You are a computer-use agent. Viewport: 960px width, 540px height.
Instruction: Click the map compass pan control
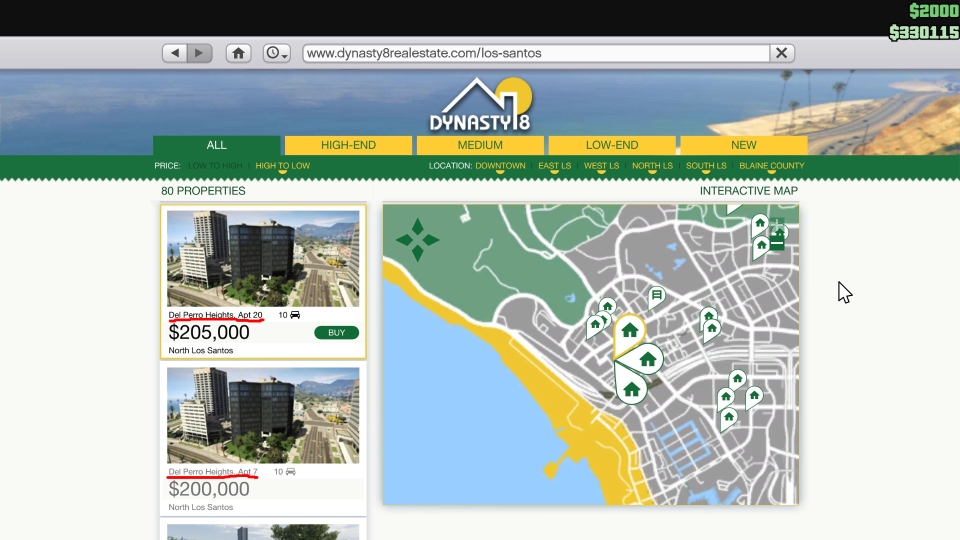click(417, 240)
